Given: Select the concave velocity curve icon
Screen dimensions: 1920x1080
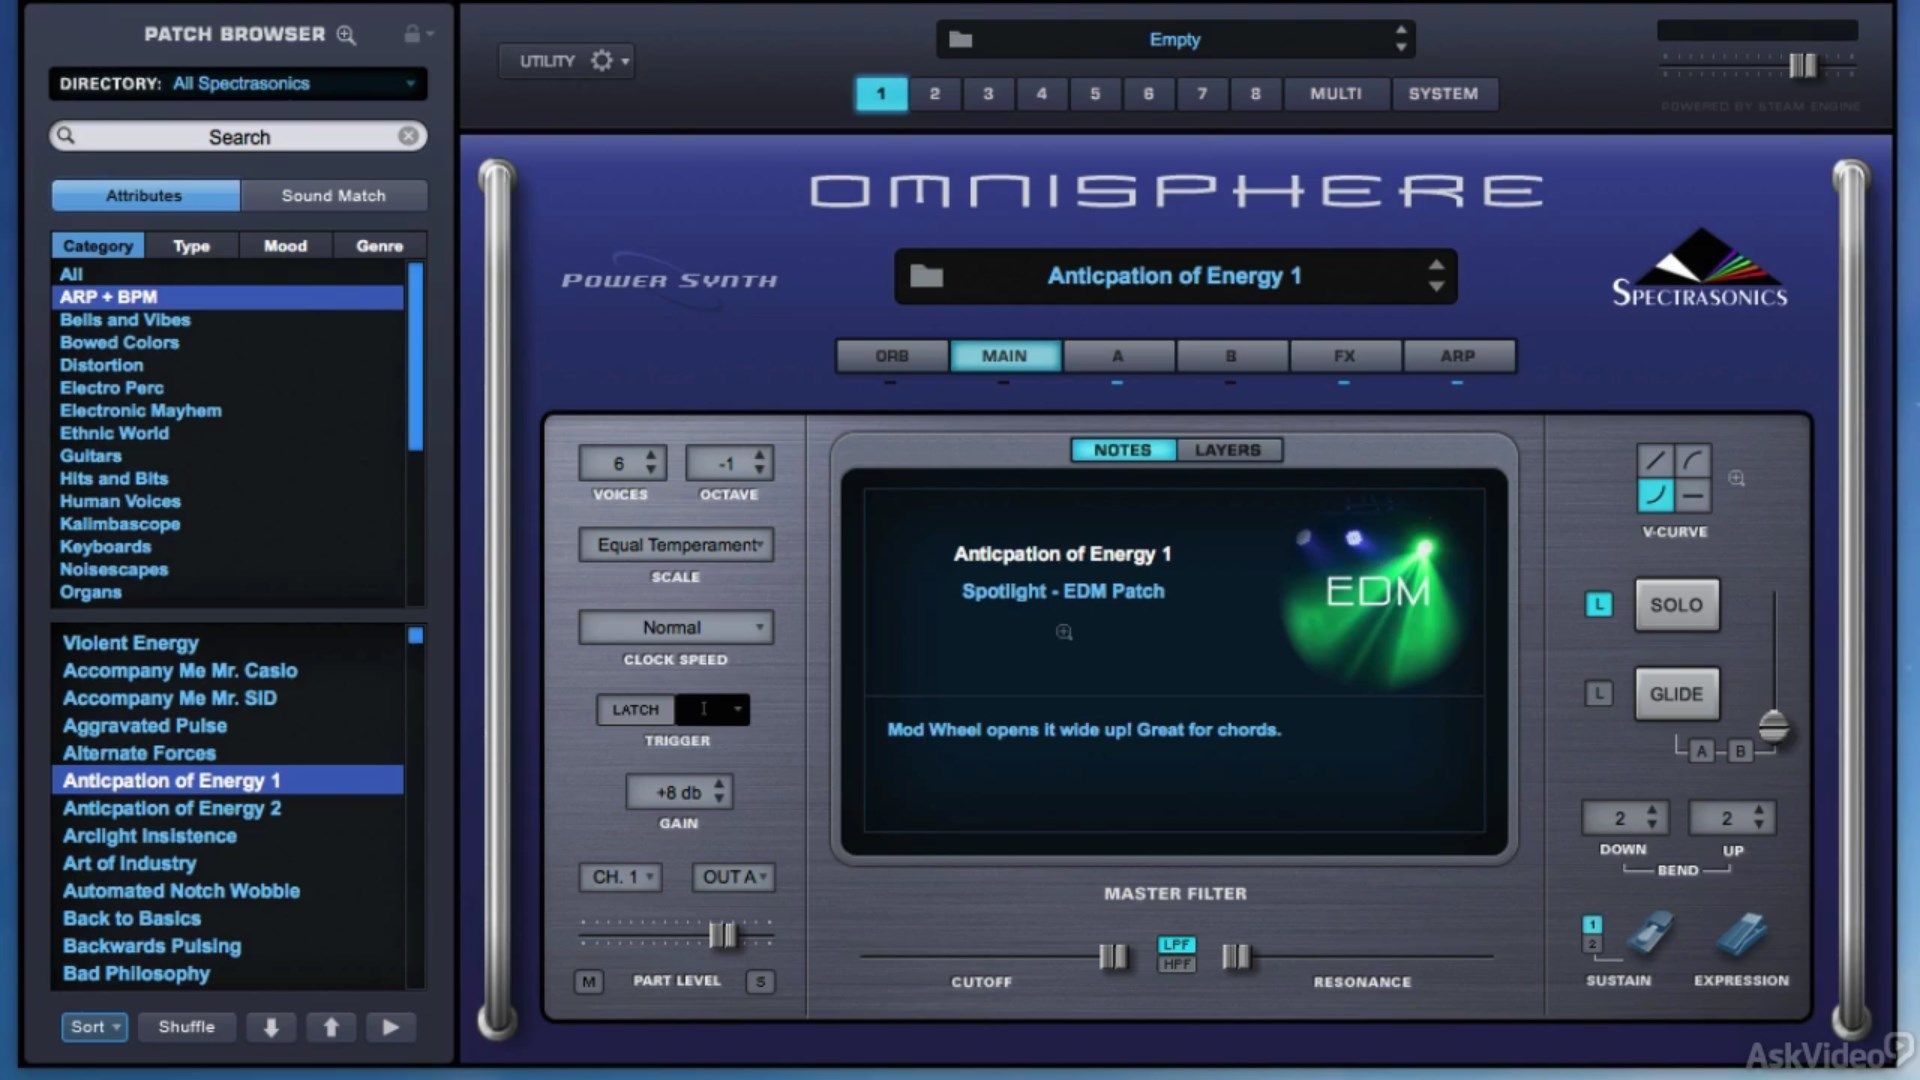Looking at the screenshot, I should (x=1655, y=495).
